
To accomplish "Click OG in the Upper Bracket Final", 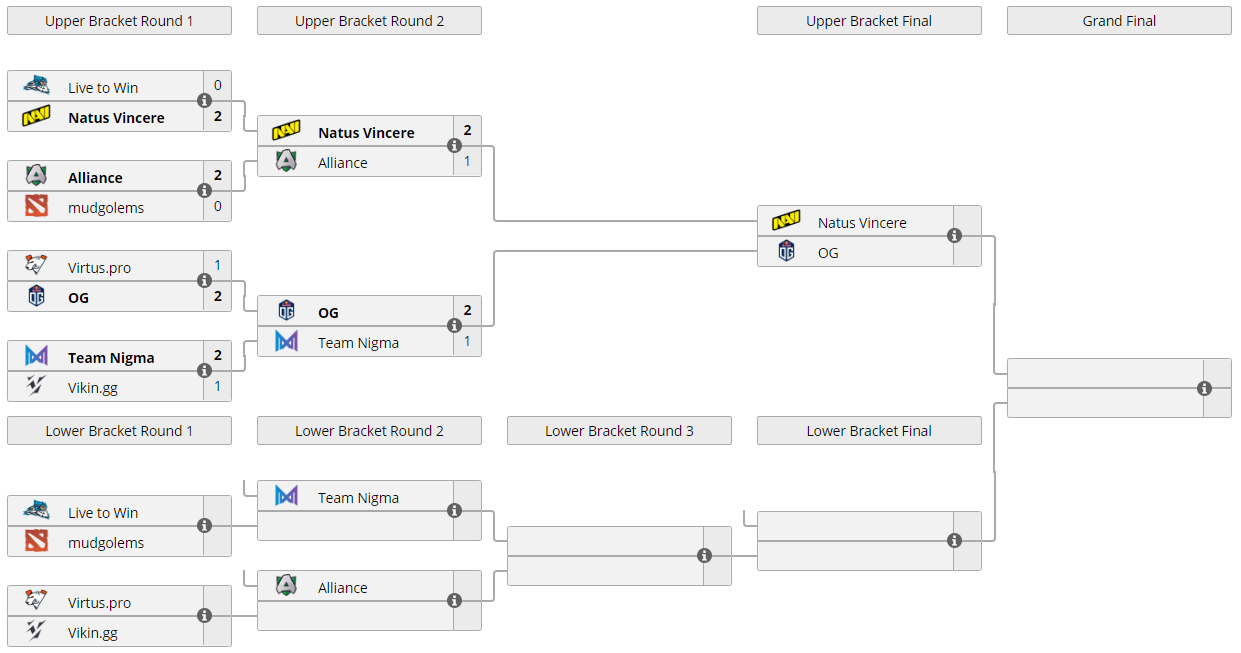I will click(x=828, y=253).
